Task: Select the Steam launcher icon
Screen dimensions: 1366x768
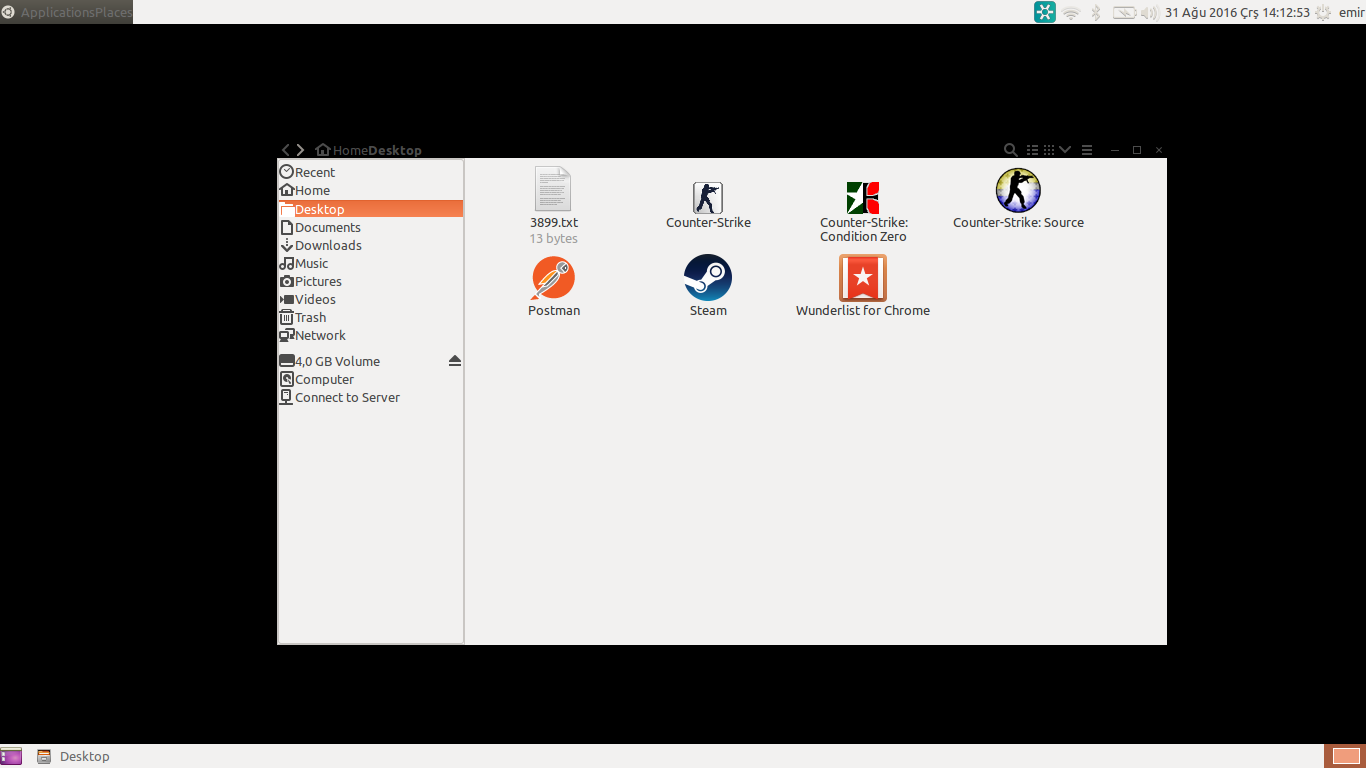Action: click(x=708, y=278)
